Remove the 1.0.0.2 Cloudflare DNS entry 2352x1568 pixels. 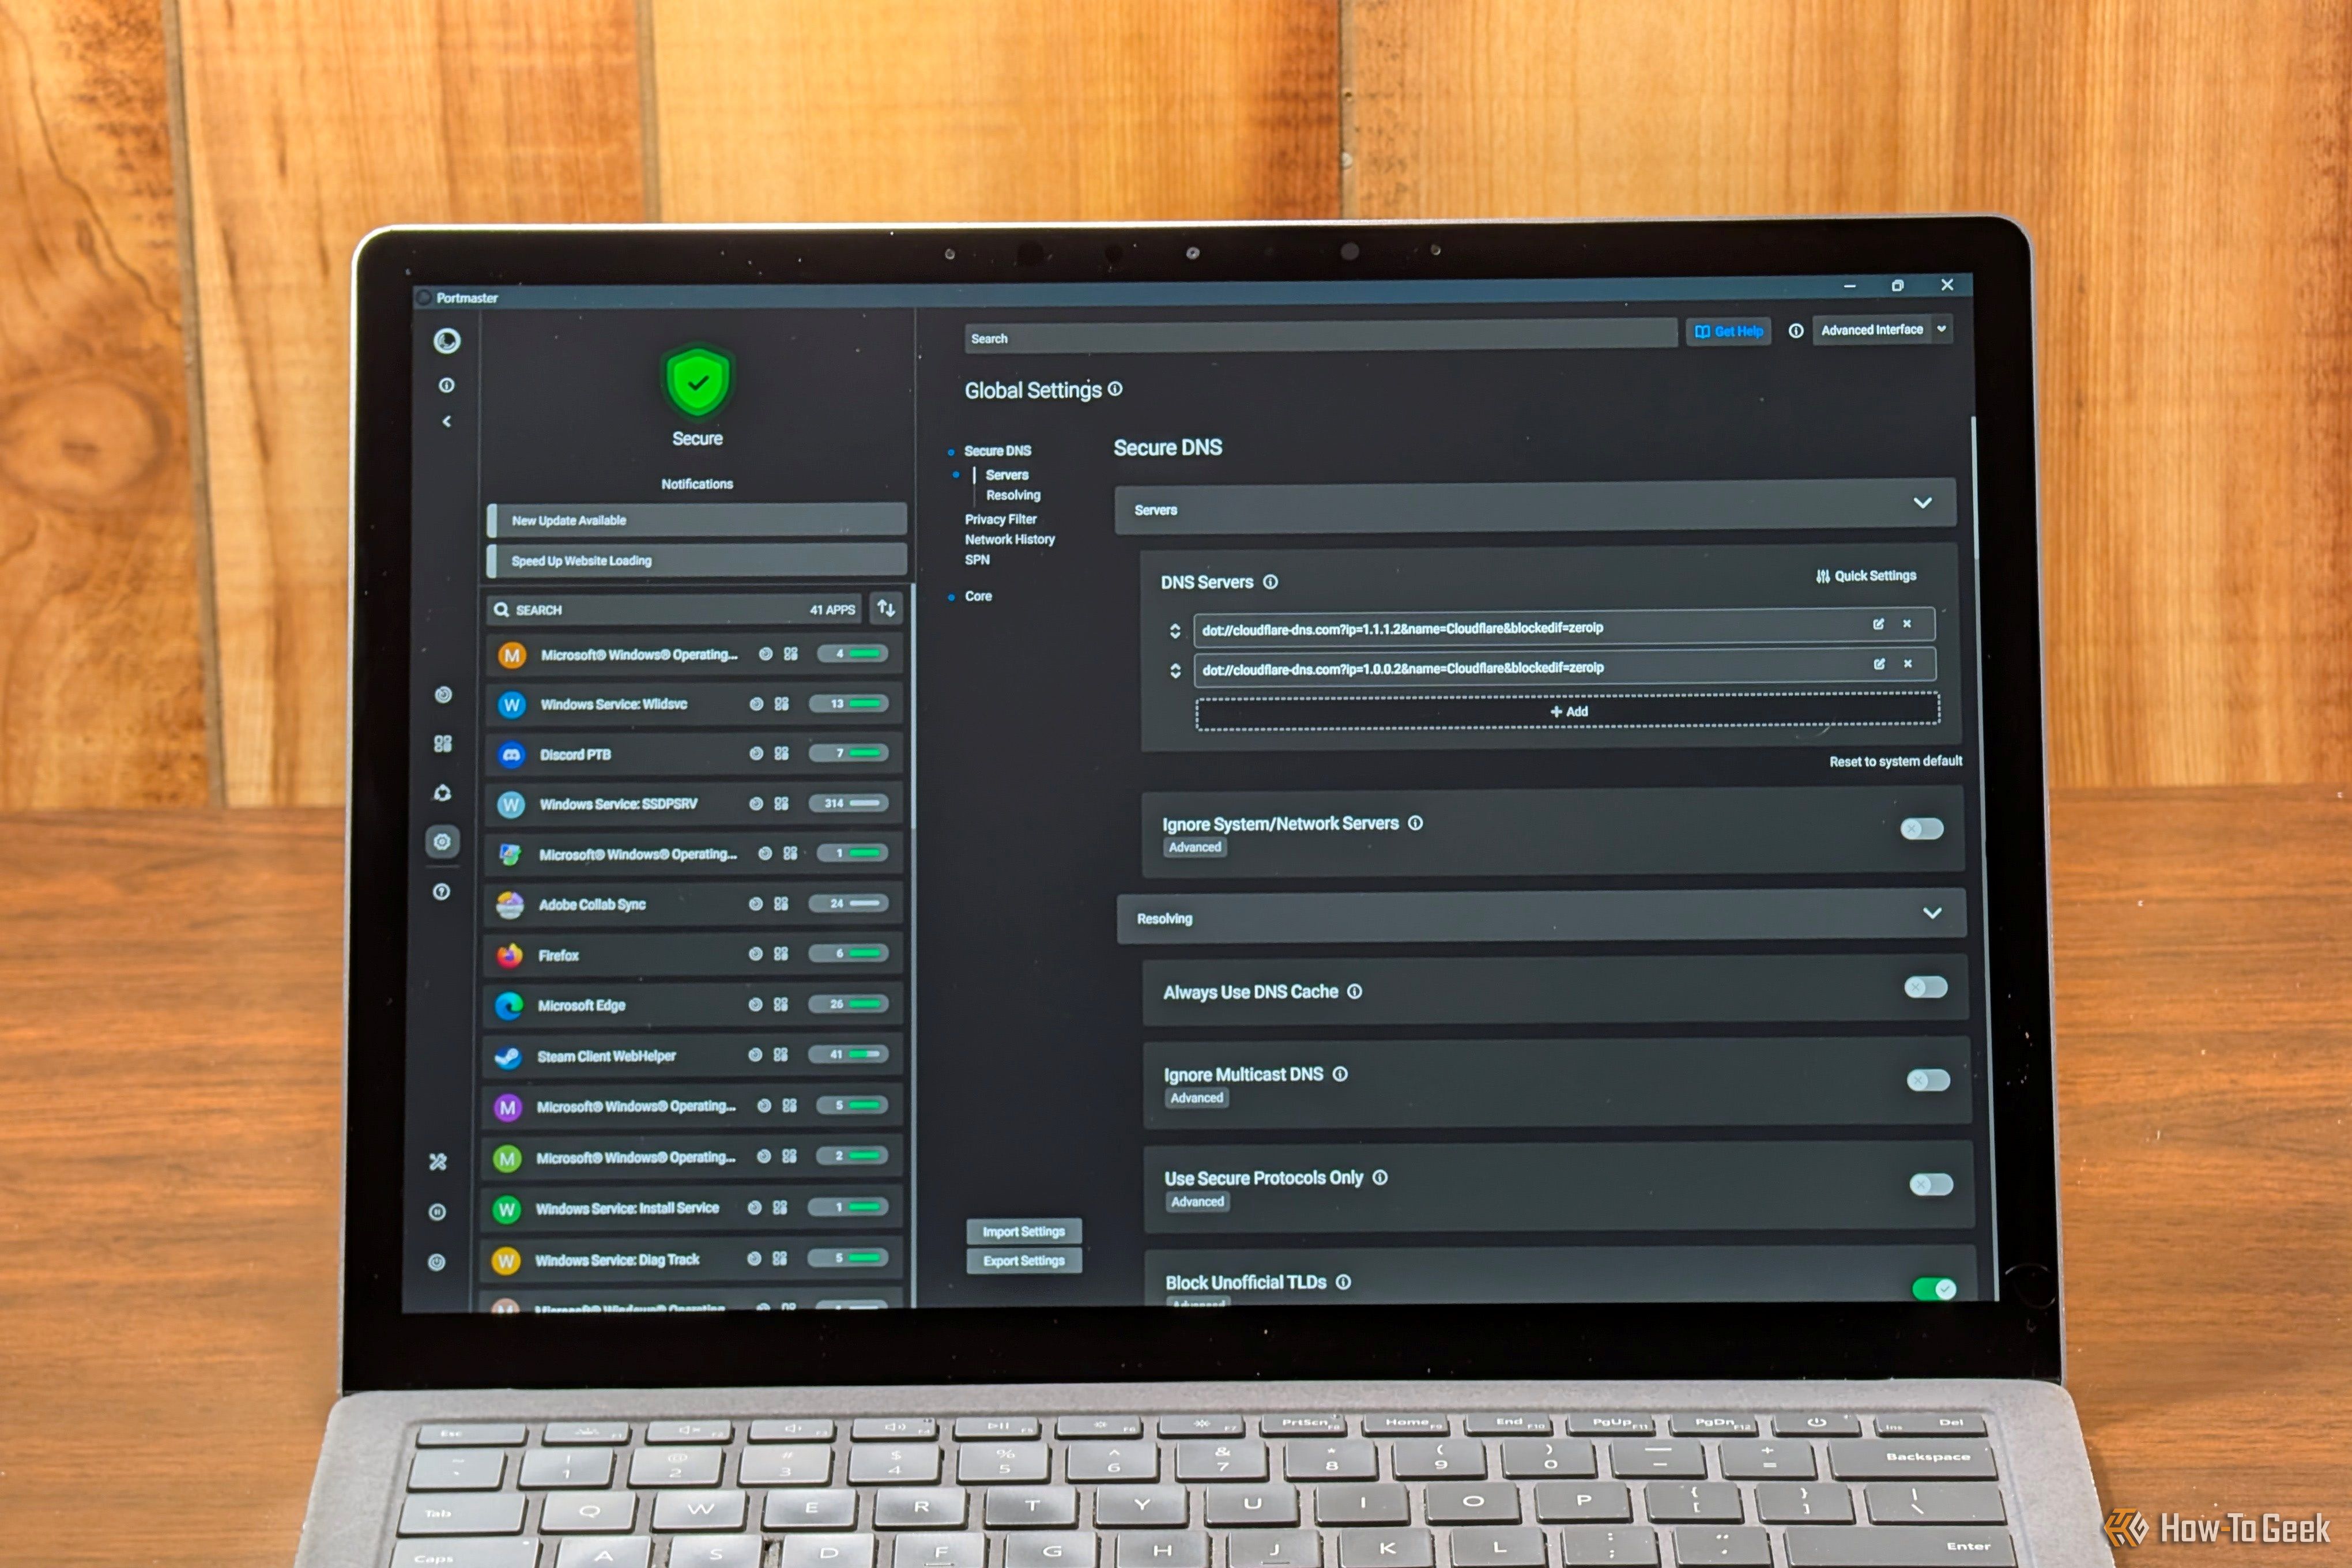(1908, 664)
